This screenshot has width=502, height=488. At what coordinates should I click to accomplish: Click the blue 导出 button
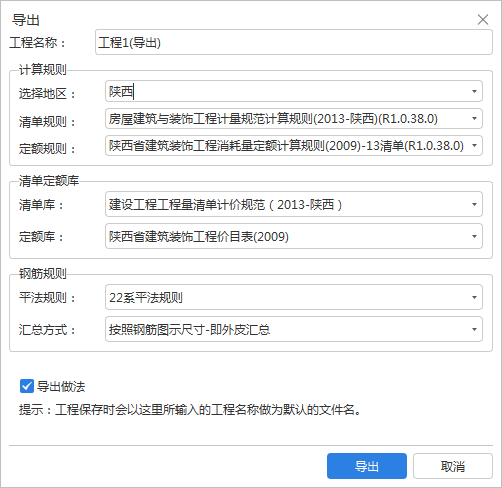367,466
